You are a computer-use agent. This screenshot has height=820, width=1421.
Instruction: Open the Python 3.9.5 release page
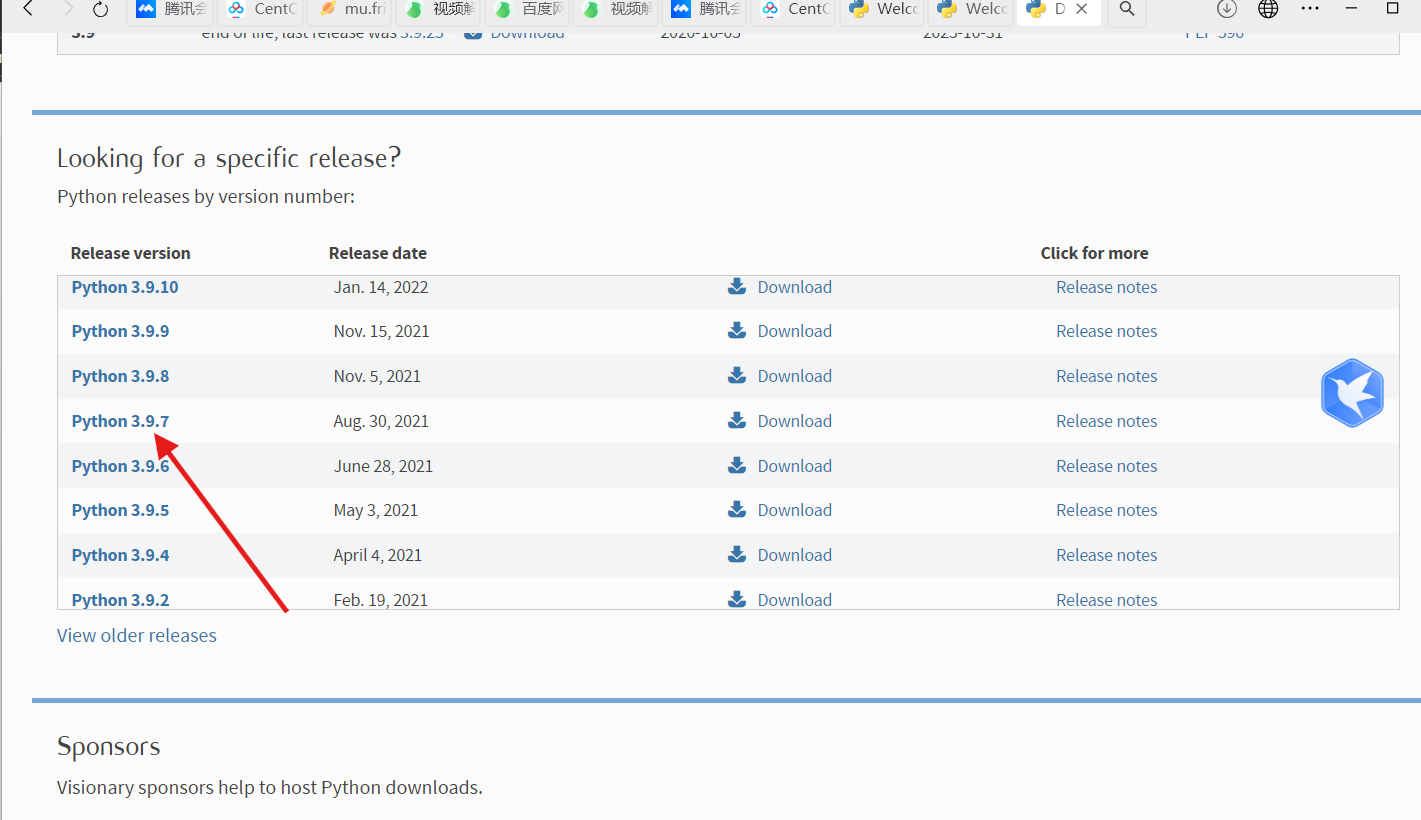coord(121,510)
